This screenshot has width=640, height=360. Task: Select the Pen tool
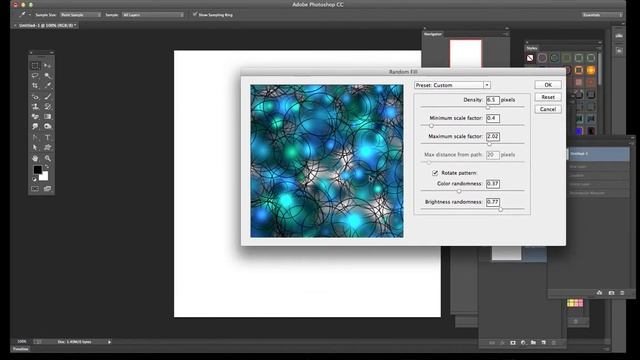pos(35,138)
